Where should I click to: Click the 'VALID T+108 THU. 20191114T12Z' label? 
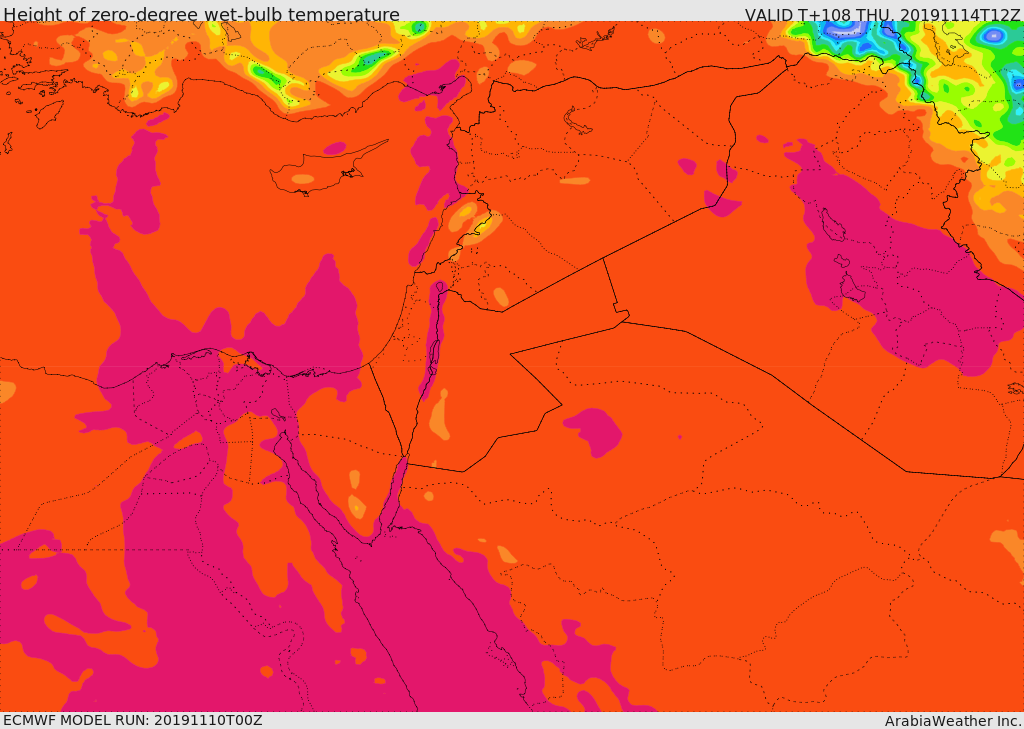[x=882, y=14]
